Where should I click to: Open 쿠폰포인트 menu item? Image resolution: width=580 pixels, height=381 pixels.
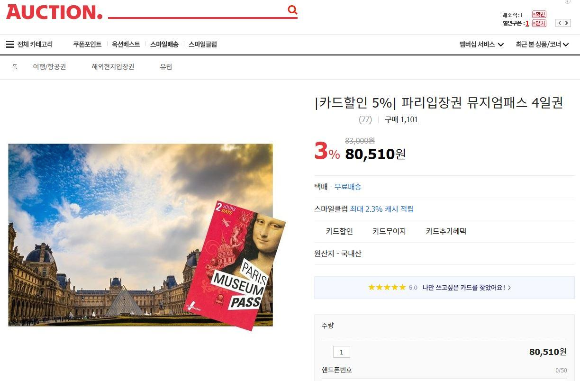87,44
